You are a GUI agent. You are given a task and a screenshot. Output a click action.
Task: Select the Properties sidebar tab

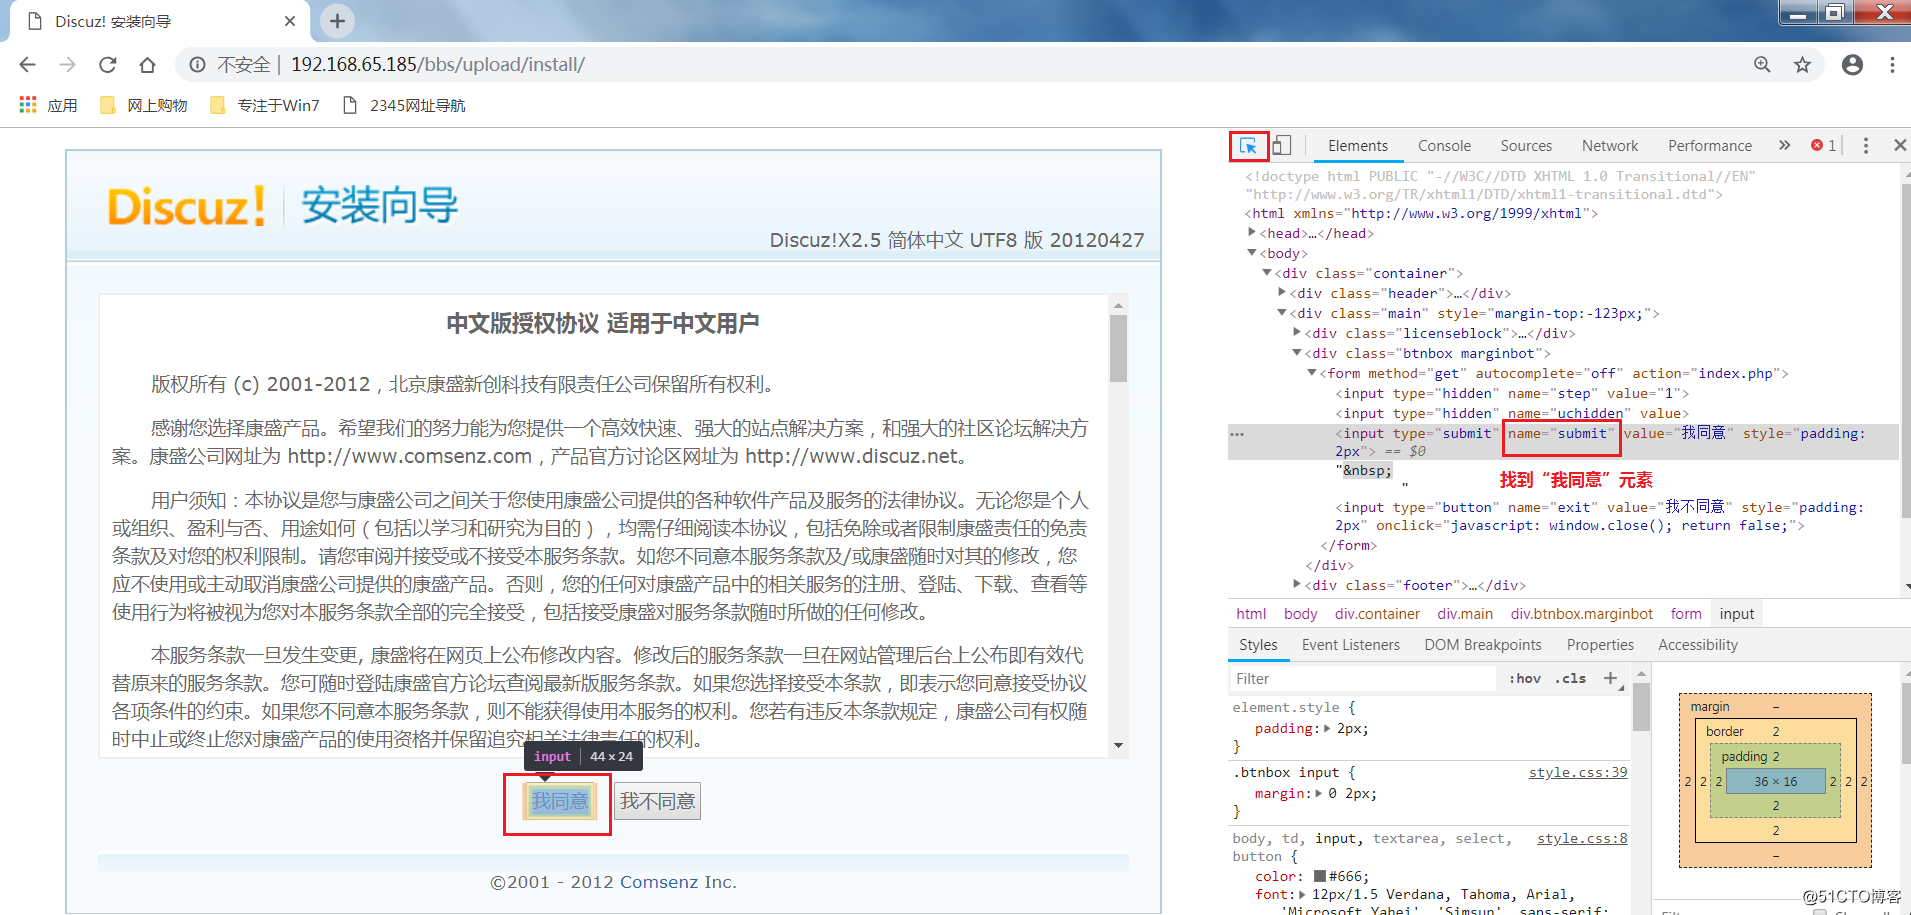1600,645
